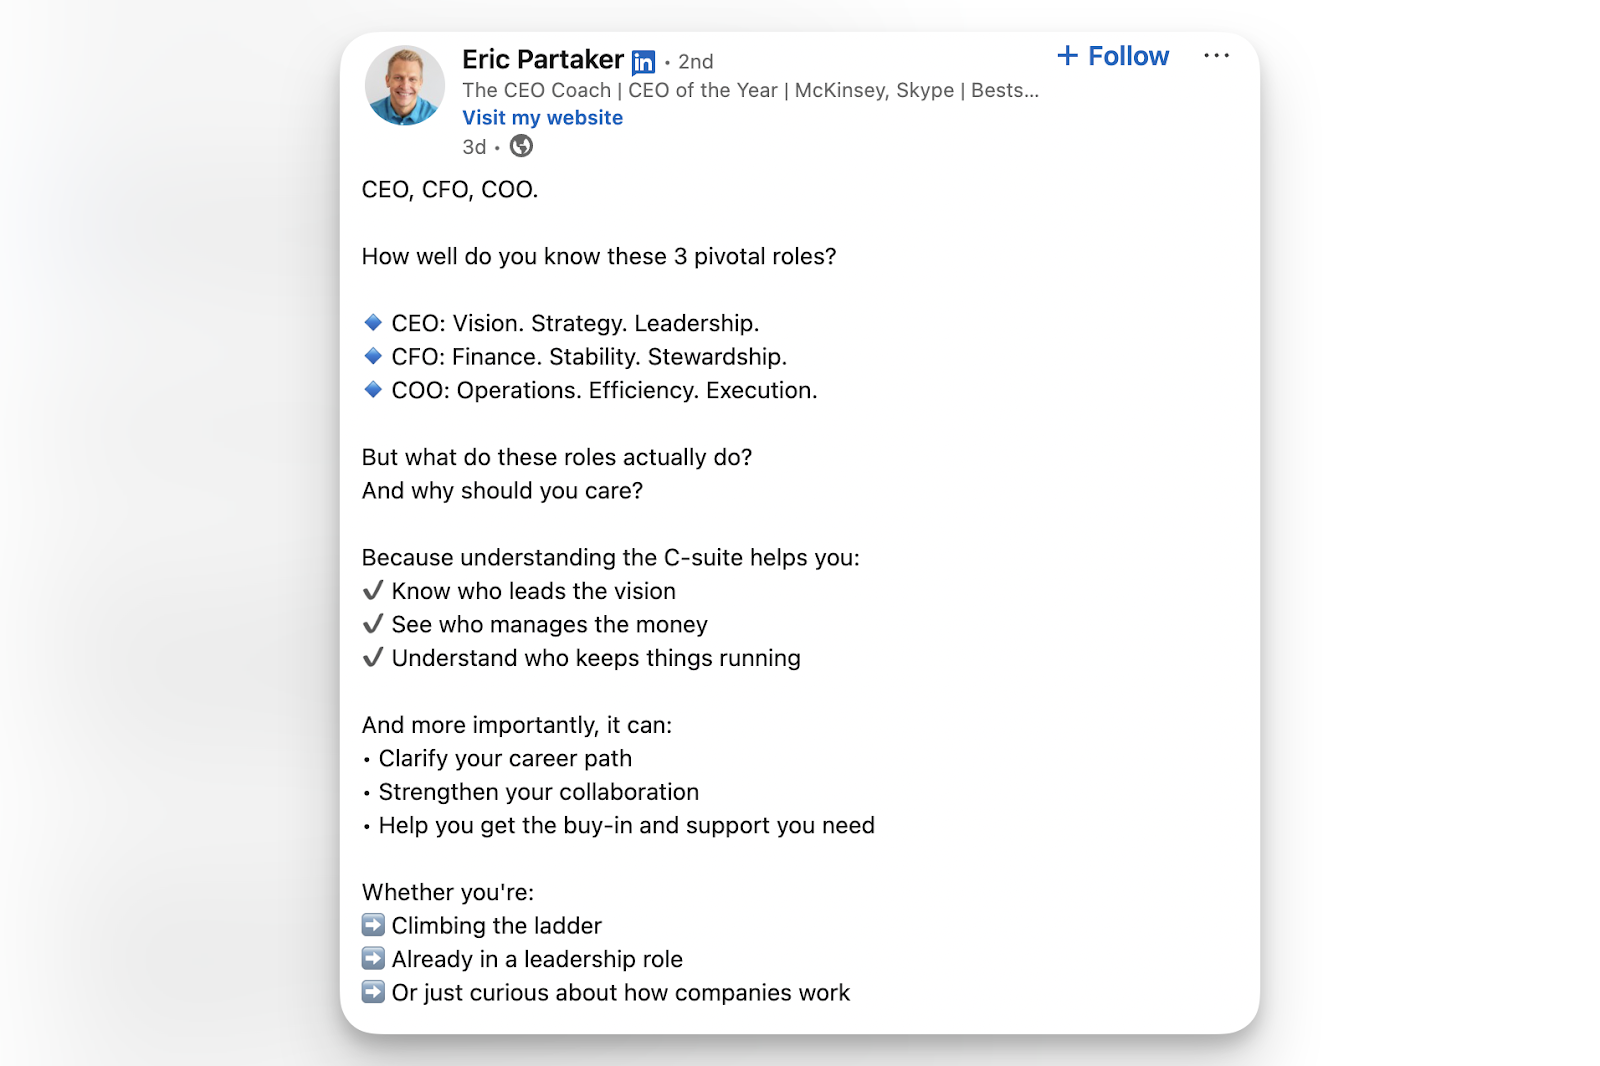The image size is (1600, 1066).
Task: Click the blue diamond icon before the CEO line
Action: (x=371, y=322)
